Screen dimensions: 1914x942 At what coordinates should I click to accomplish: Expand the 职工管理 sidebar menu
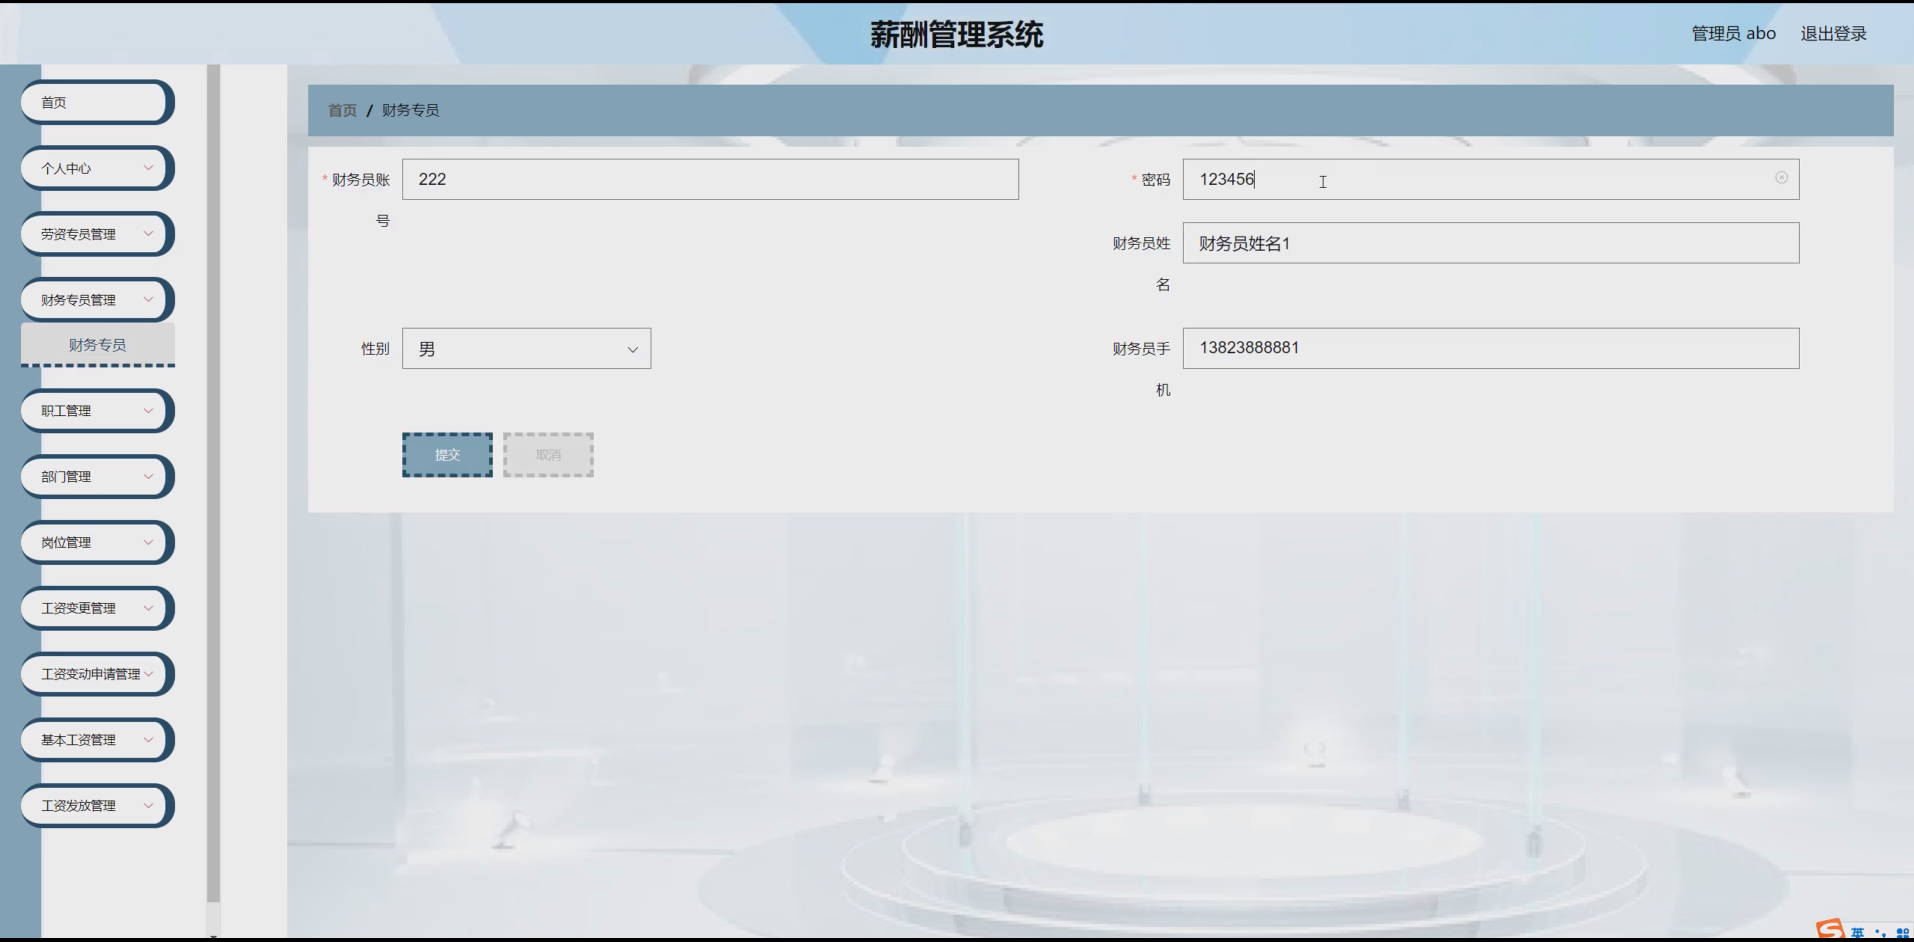(x=97, y=411)
